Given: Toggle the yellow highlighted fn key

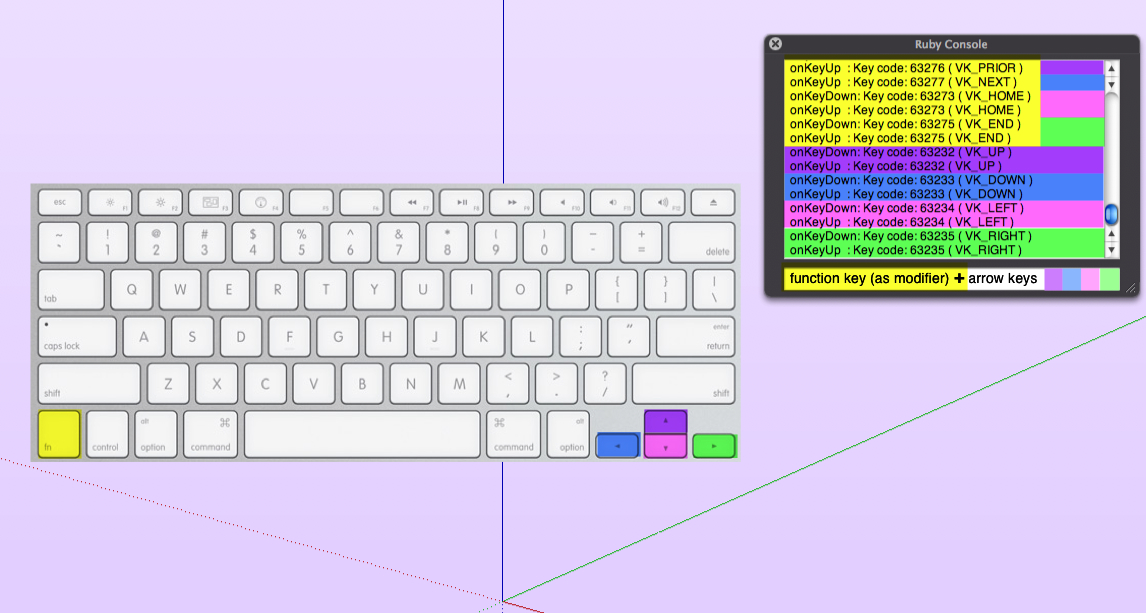Looking at the screenshot, I should 57,435.
